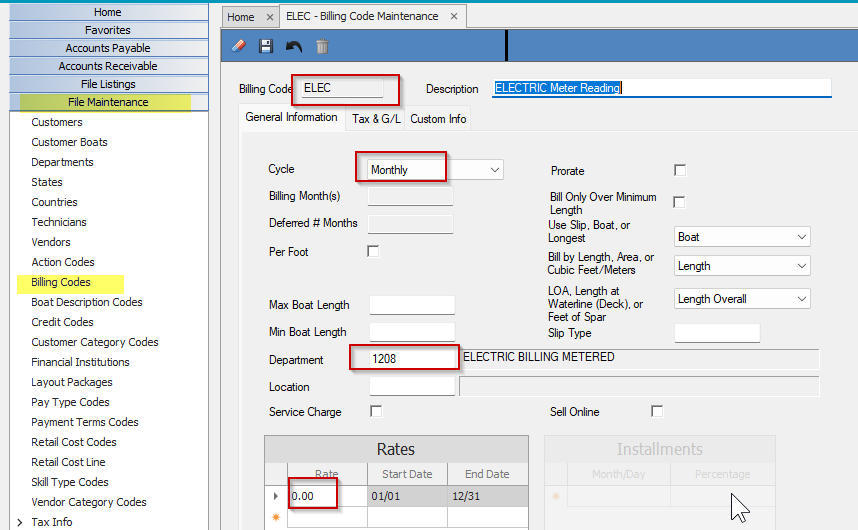Select Customer Boats in File Maintenance list
Viewport: 858px width, 530px height.
tap(69, 142)
